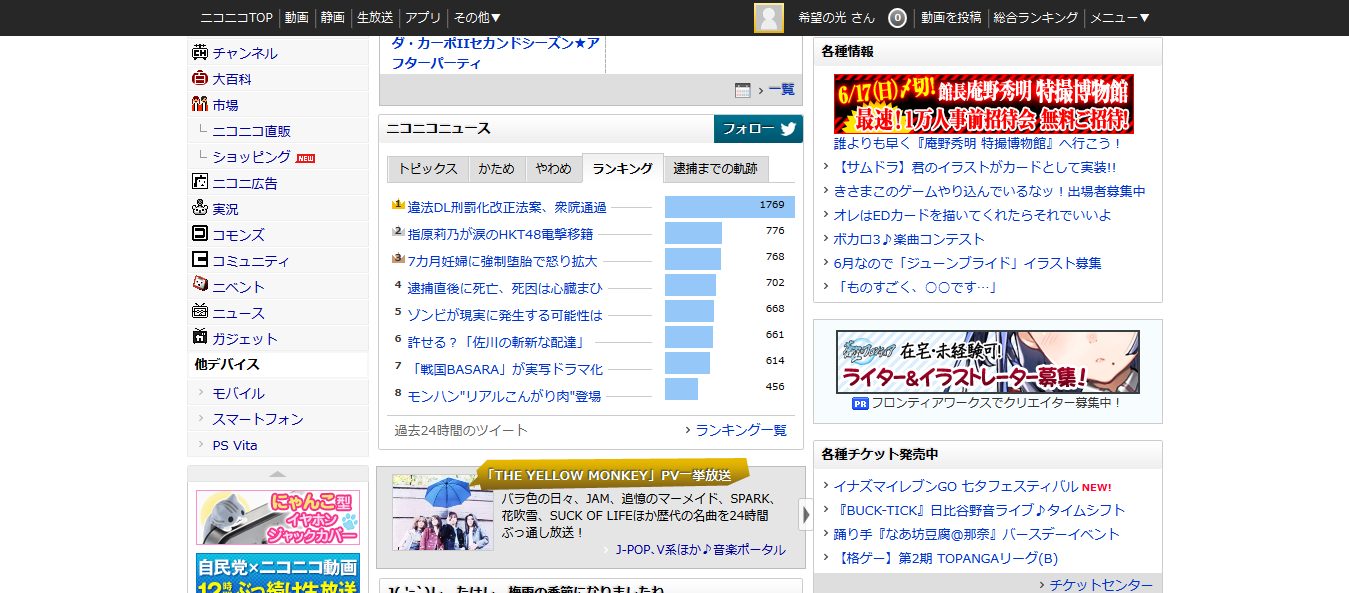Open 総合ランキング in the top bar
Image resolution: width=1349 pixels, height=593 pixels.
click(1036, 18)
